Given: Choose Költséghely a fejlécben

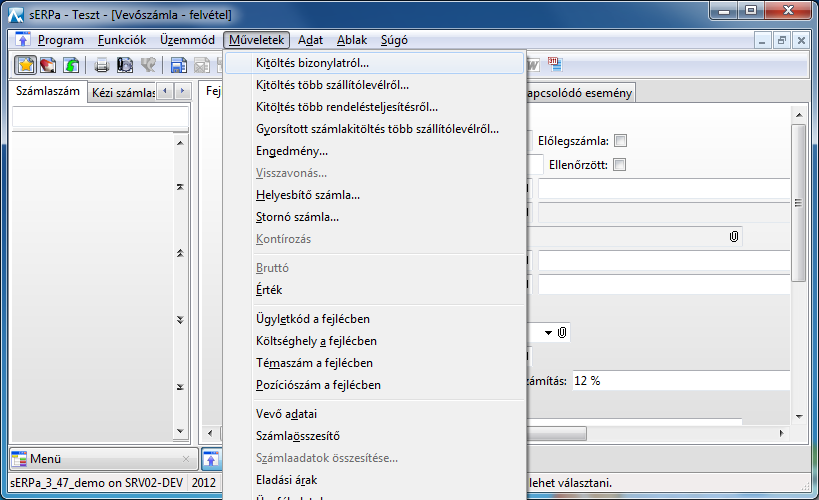Looking at the screenshot, I should (375, 341).
